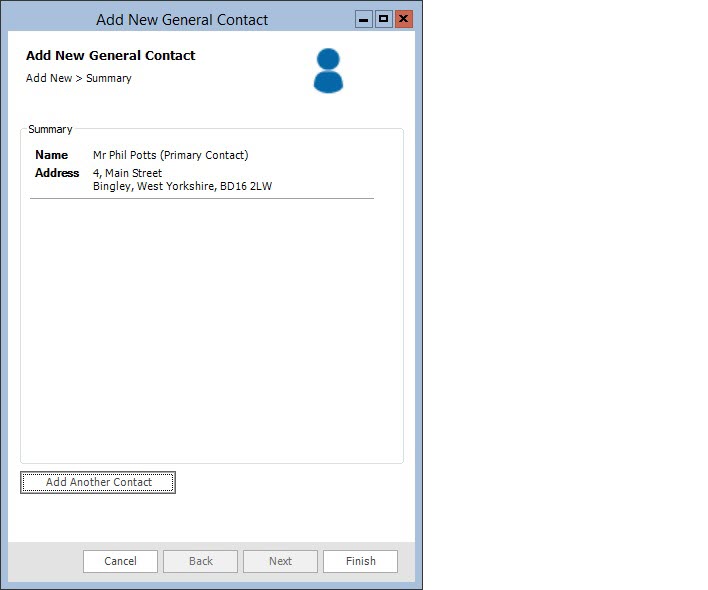Click the greyed-out Back button
This screenshot has width=708, height=590.
(x=200, y=561)
